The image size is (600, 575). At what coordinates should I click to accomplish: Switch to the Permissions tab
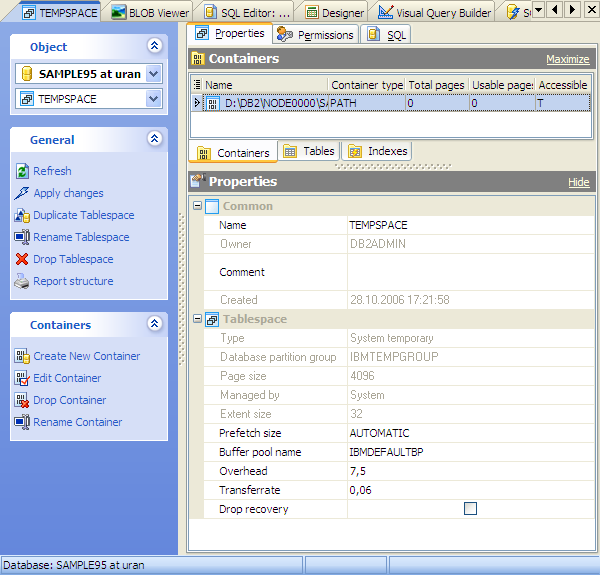pos(315,34)
